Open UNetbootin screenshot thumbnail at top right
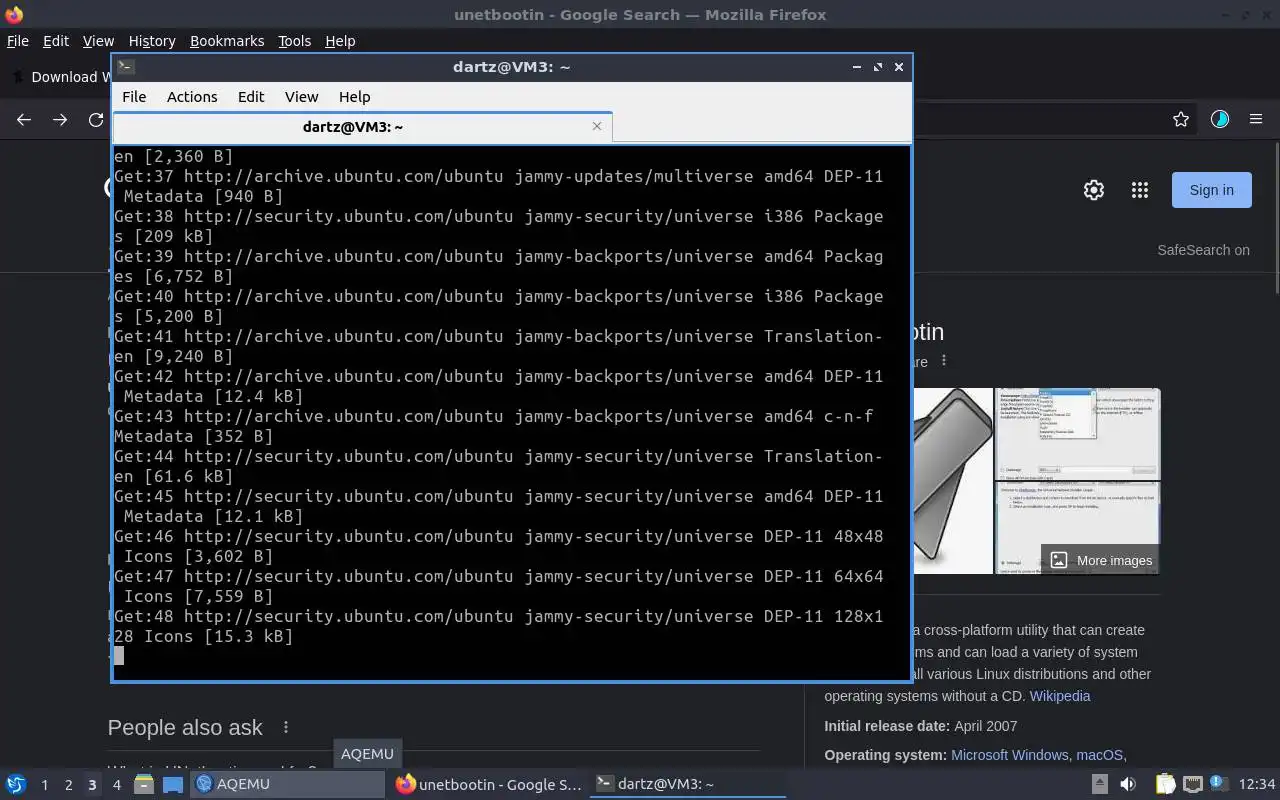Viewport: 1280px width, 800px height. click(x=1078, y=434)
